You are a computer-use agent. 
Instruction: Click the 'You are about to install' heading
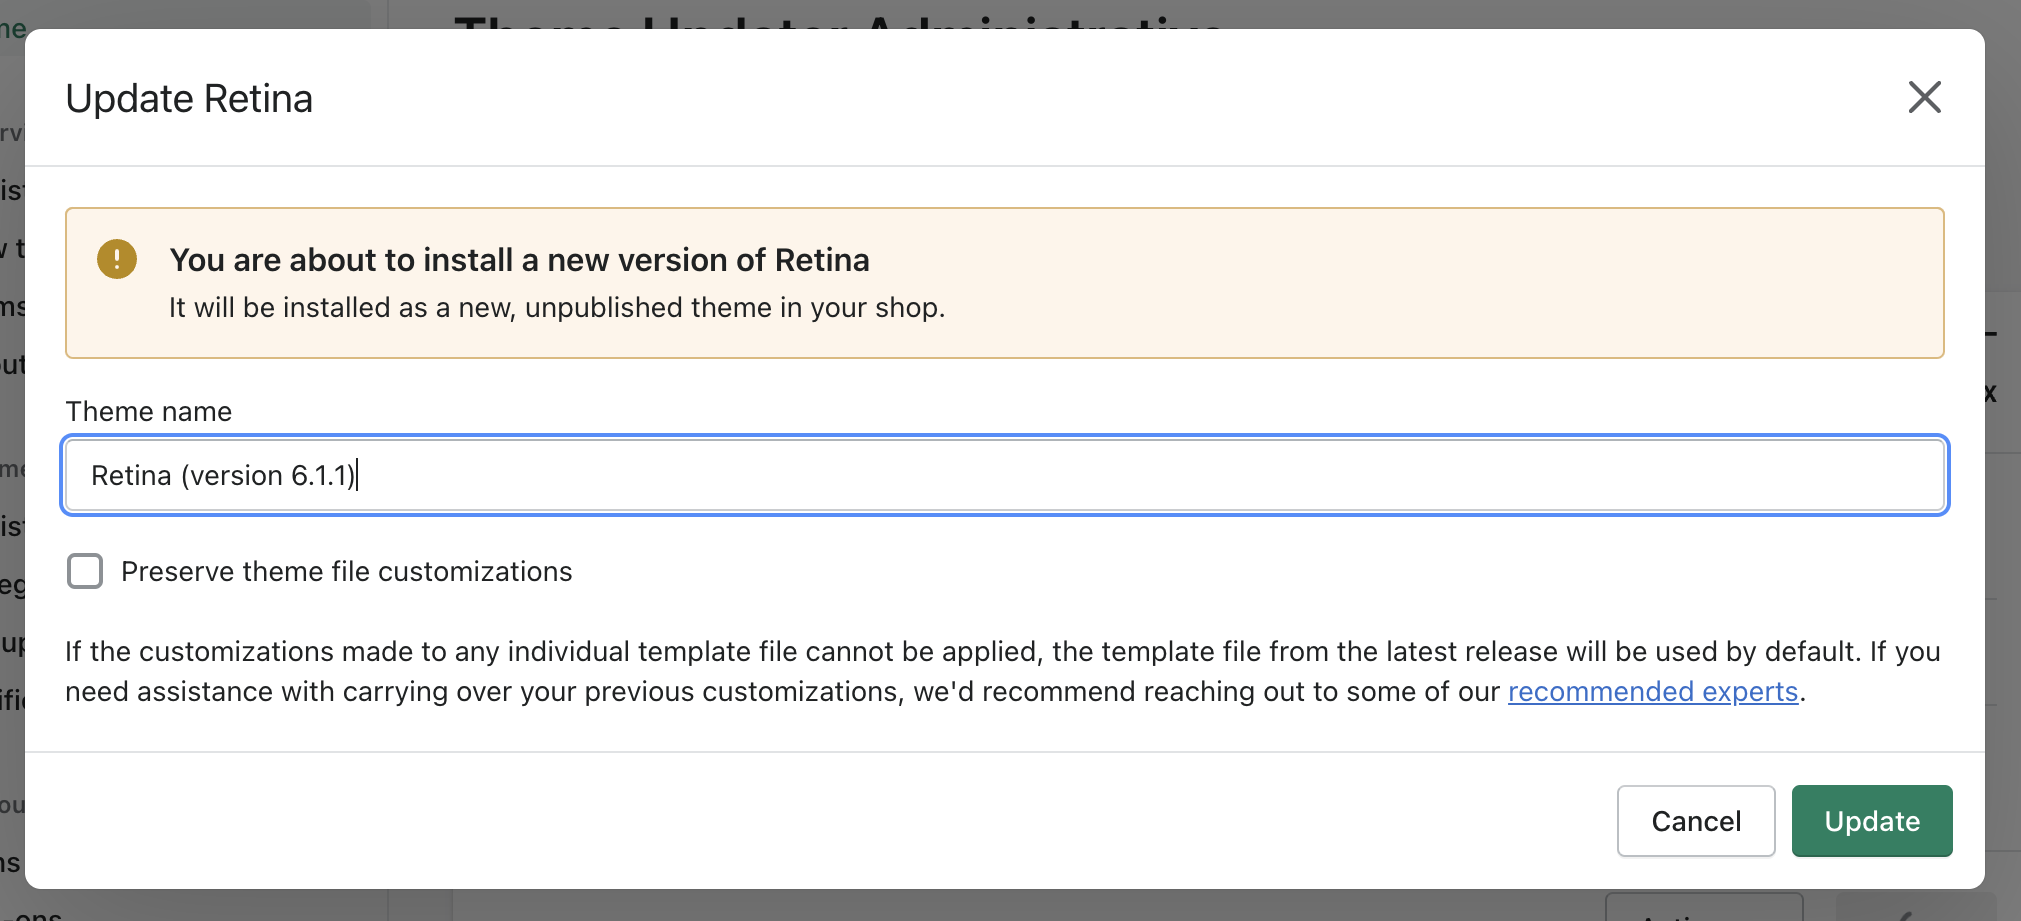click(x=519, y=260)
